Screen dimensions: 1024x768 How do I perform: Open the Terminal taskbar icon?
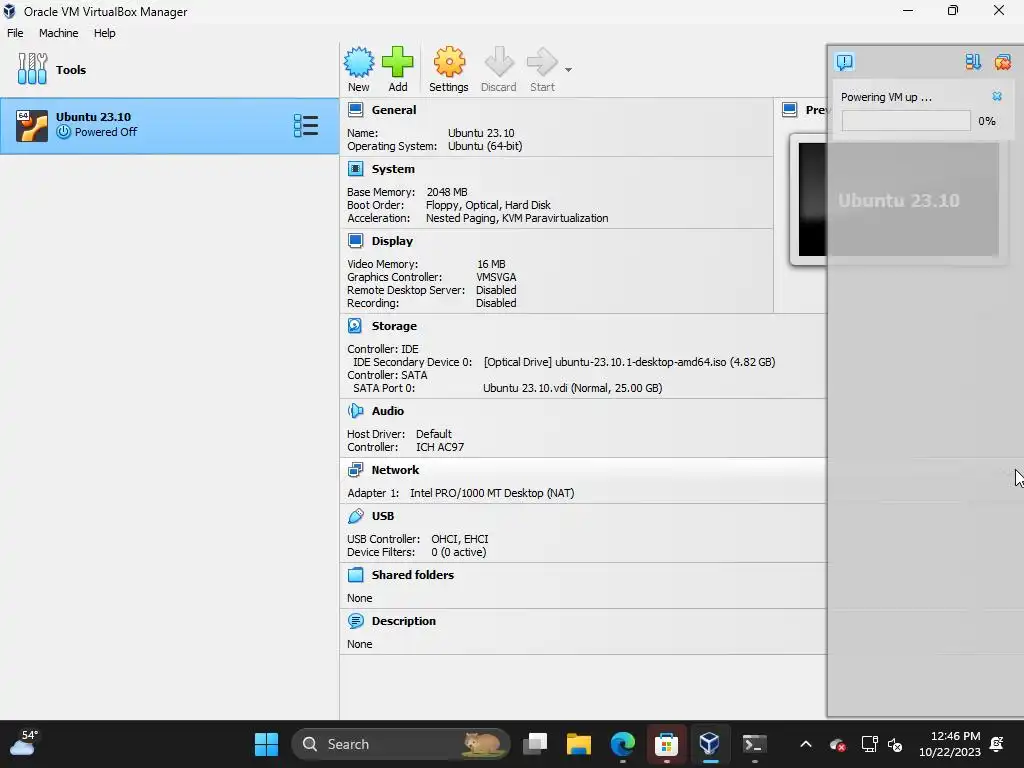pyautogui.click(x=754, y=744)
